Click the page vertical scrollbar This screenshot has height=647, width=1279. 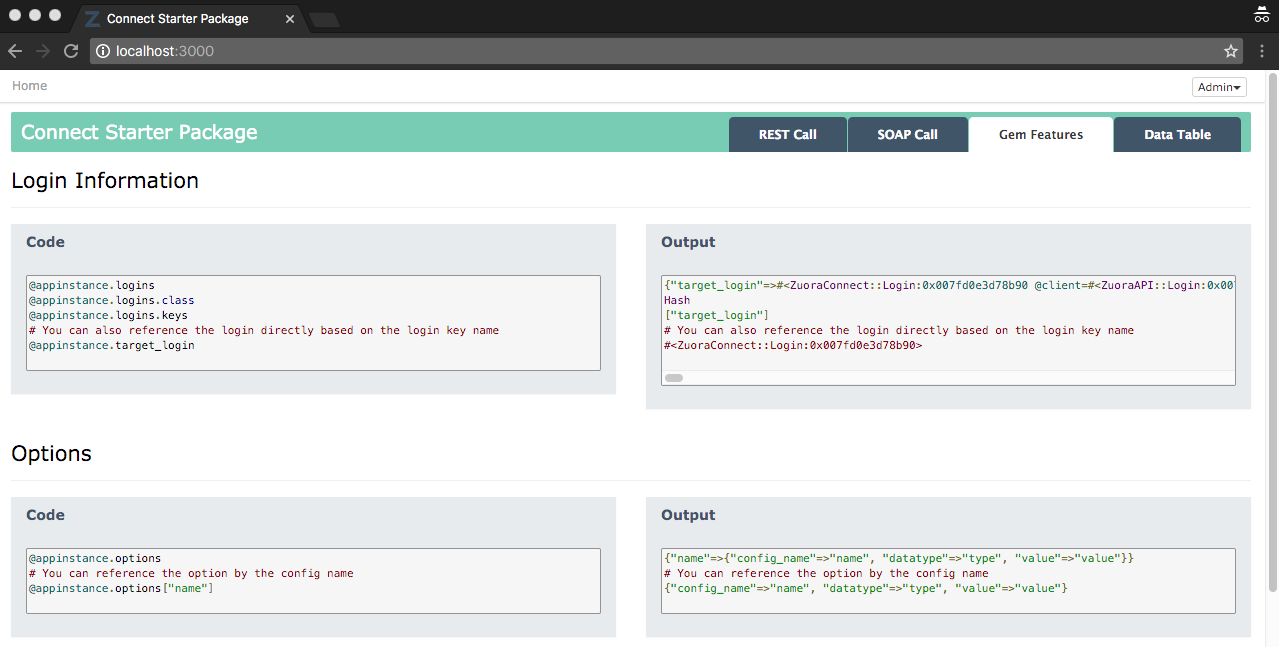1272,330
